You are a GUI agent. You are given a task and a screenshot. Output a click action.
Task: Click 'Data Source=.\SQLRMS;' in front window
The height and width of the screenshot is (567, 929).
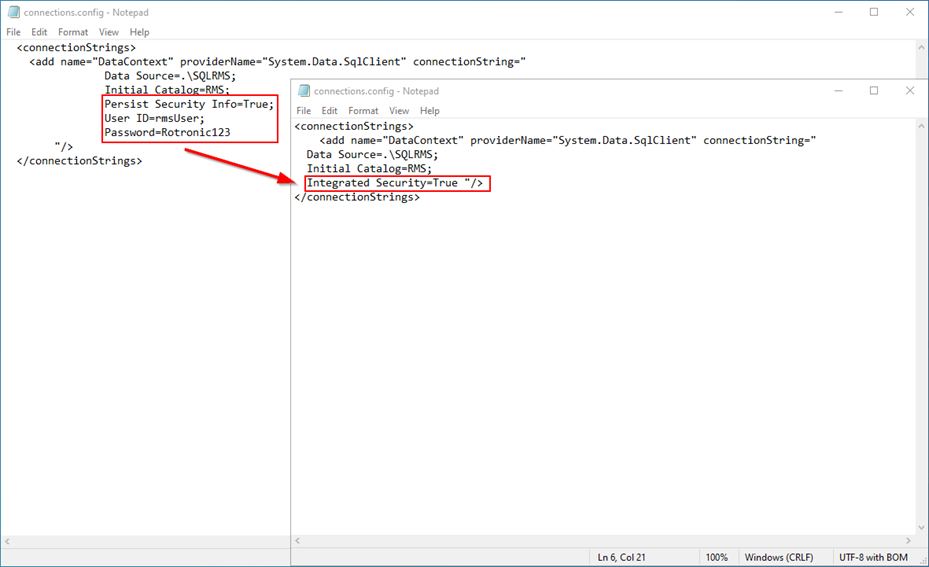pyautogui.click(x=372, y=155)
